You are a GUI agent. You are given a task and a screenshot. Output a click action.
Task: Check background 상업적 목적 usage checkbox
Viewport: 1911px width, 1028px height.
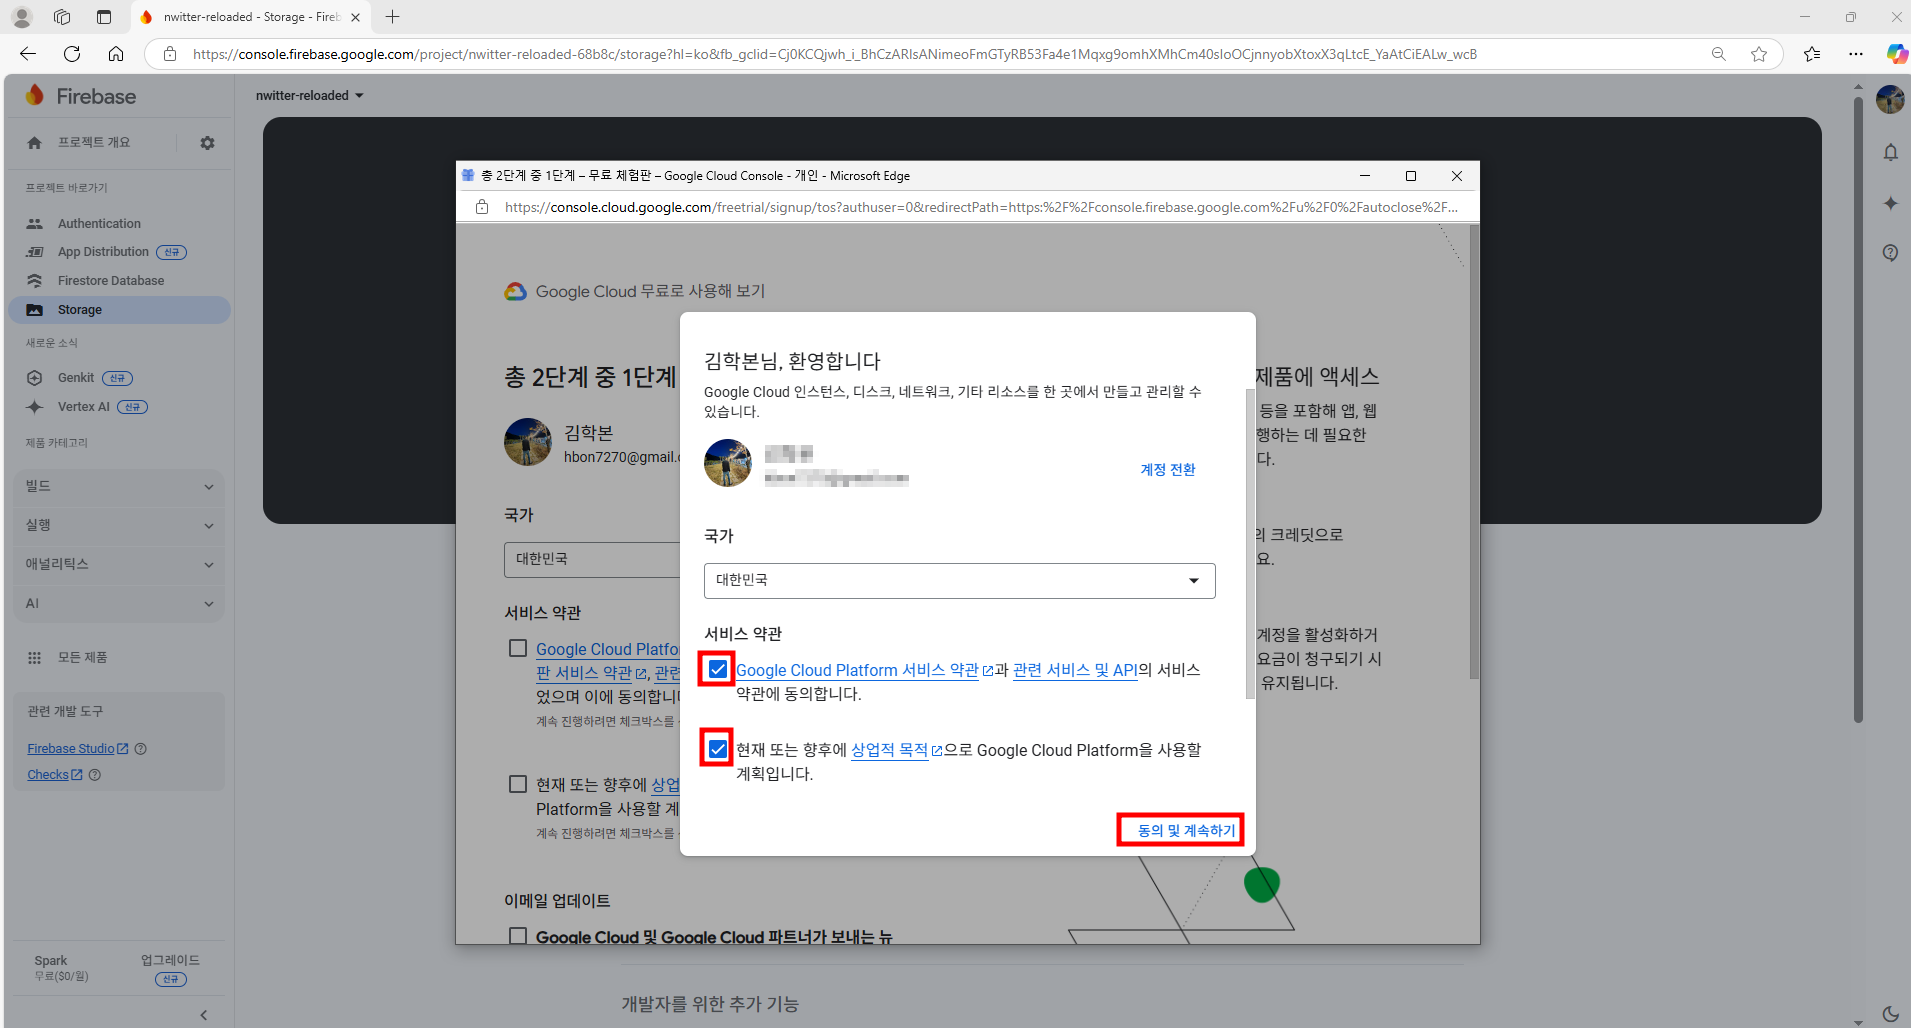coord(518,785)
